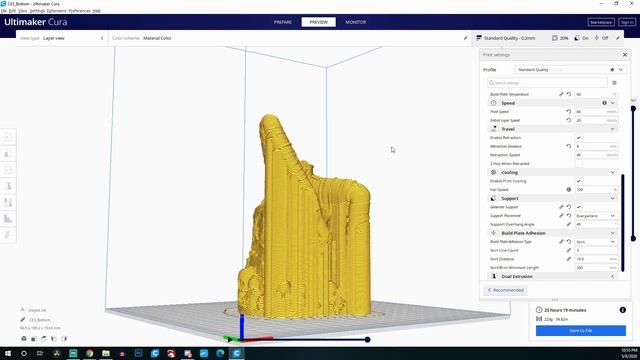Collapse the Support settings section
640x360 pixels.
[612, 198]
